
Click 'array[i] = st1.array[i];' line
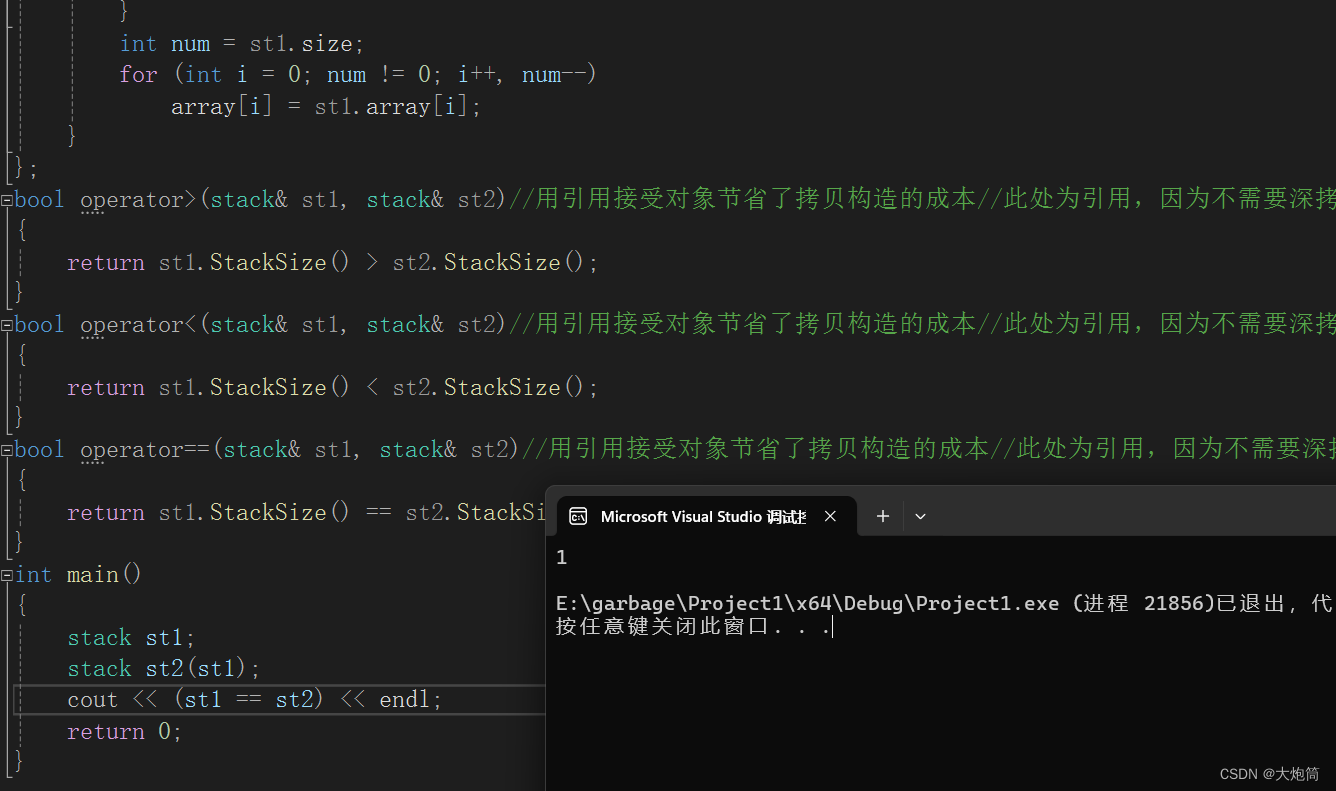[326, 107]
